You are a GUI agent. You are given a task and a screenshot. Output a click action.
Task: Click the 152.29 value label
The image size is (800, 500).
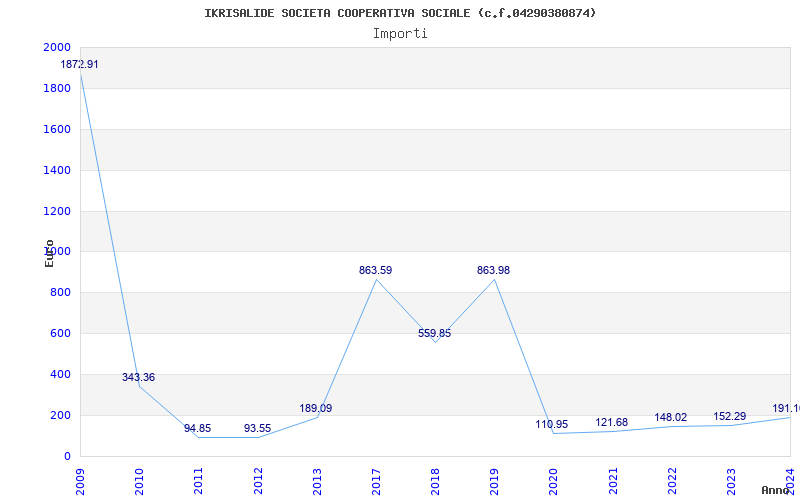[730, 416]
